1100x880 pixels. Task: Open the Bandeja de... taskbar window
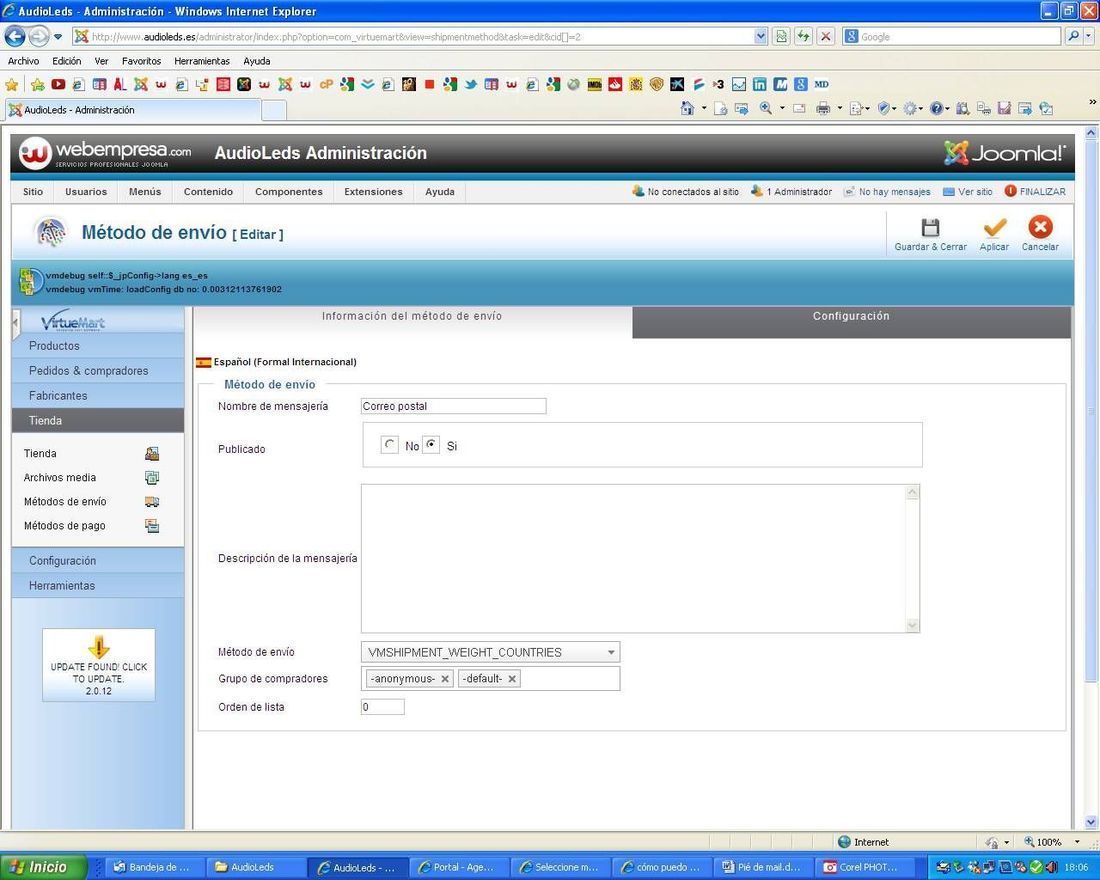click(x=157, y=867)
